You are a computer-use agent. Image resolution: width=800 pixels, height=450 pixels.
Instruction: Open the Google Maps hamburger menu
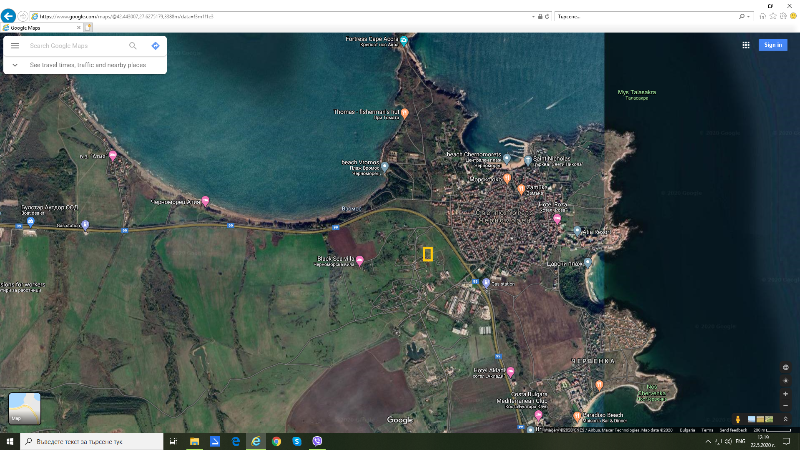15,46
